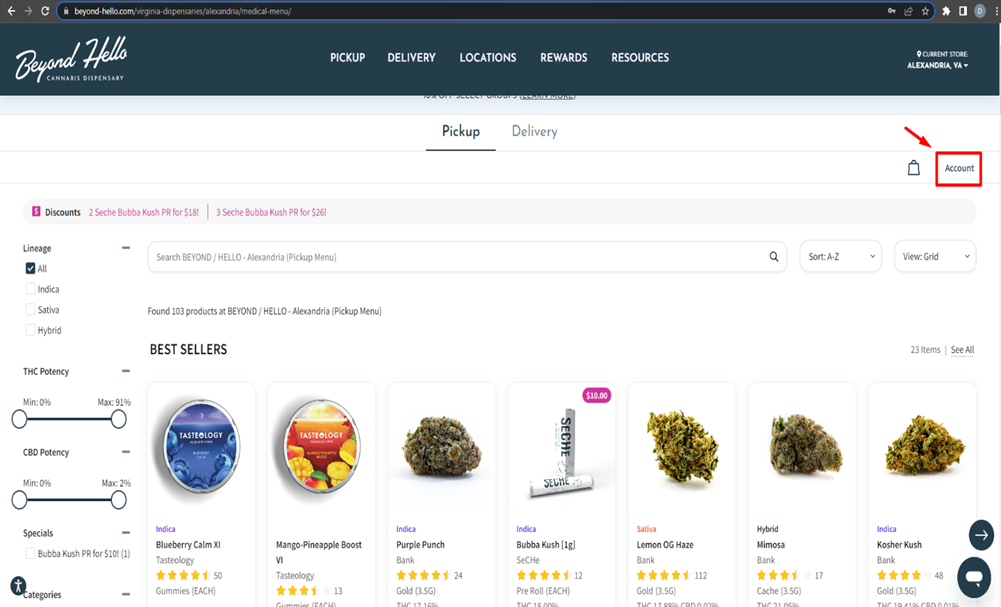Open the View: Grid dropdown
1001x607 pixels.
934,257
